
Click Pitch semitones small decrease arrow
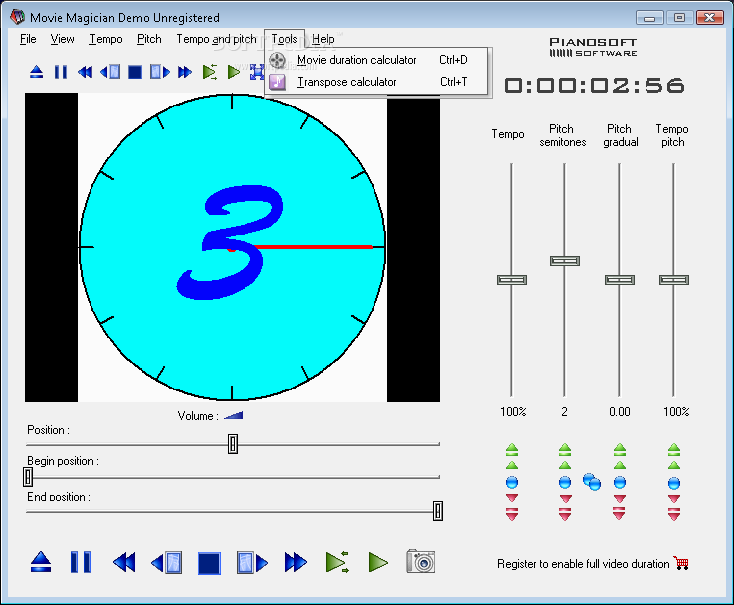click(565, 498)
